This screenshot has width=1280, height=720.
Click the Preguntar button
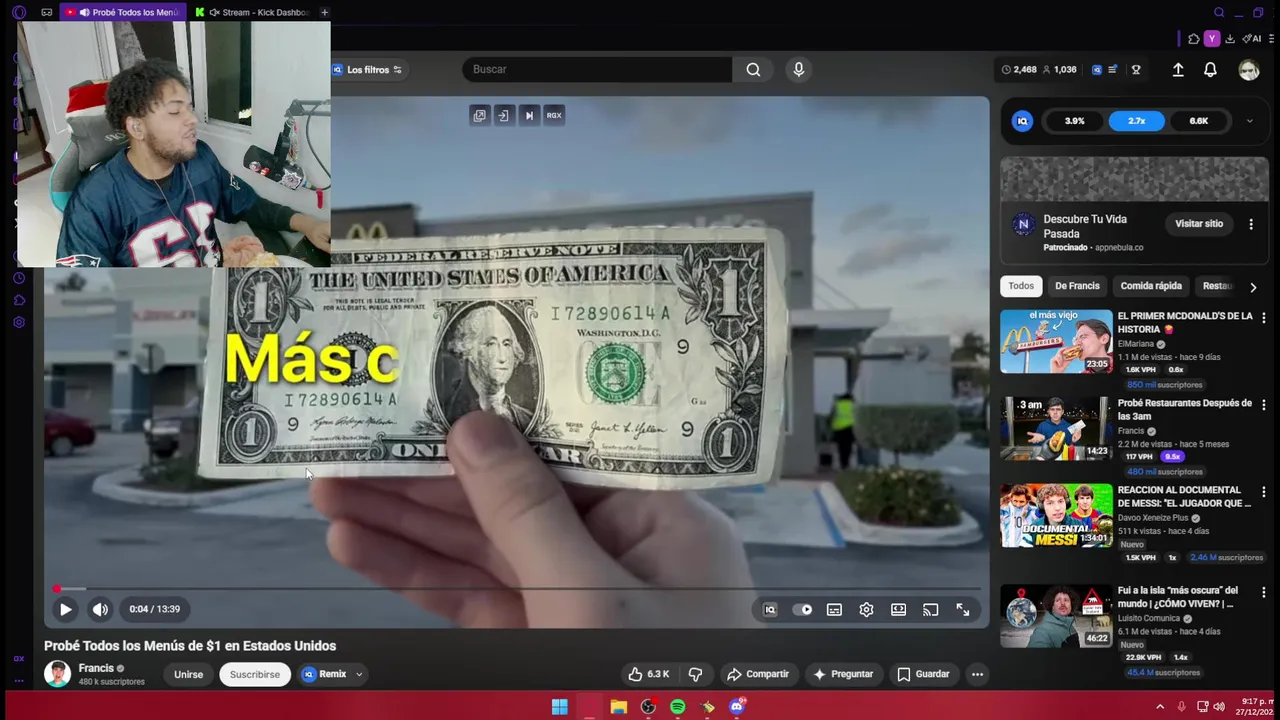coord(843,674)
